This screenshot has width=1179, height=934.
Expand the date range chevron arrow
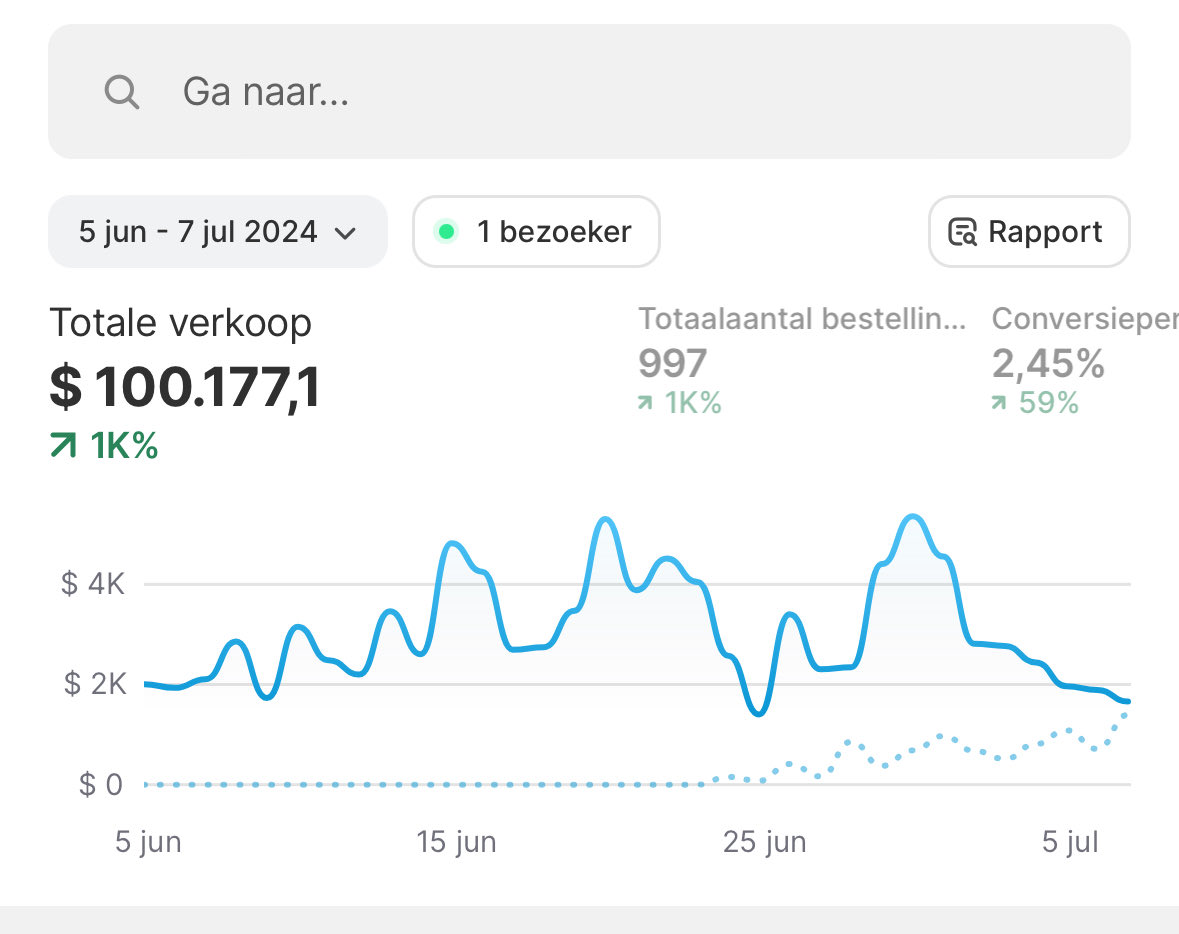click(x=345, y=233)
